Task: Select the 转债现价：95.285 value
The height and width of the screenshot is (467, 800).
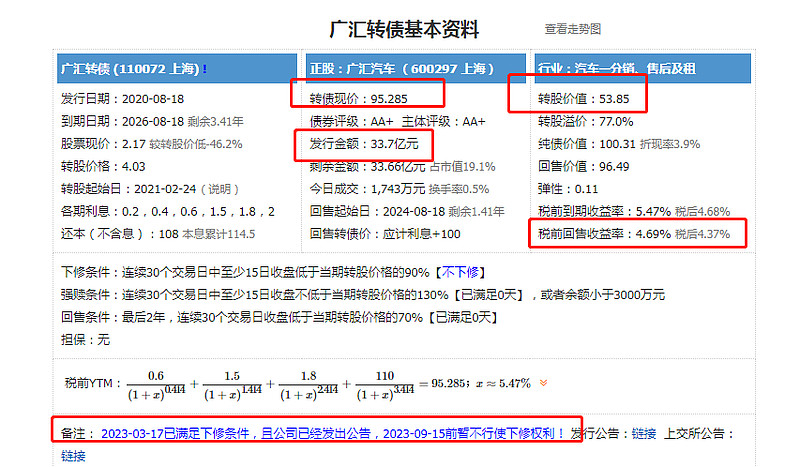Action: [359, 99]
